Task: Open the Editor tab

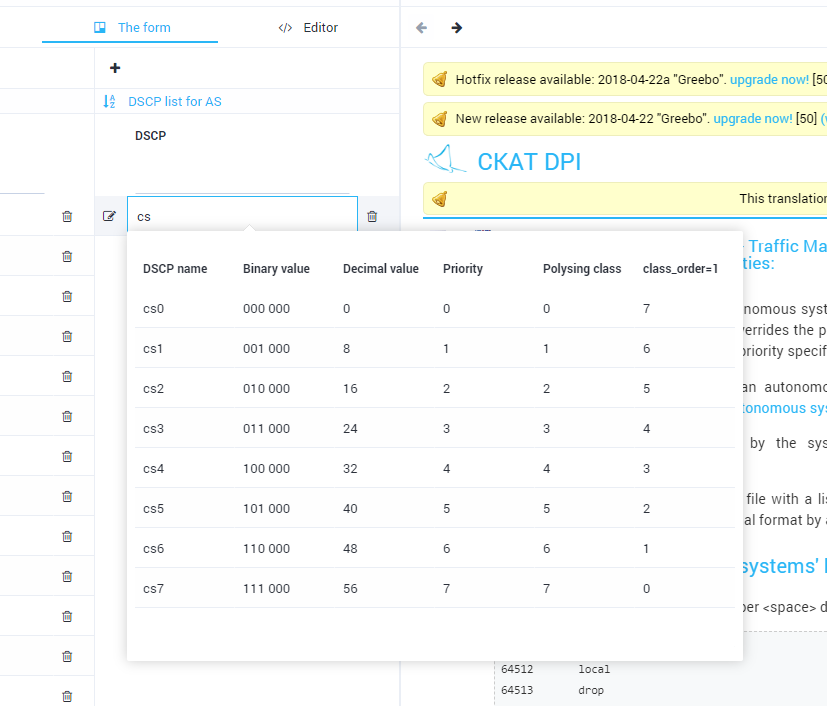Action: (308, 28)
